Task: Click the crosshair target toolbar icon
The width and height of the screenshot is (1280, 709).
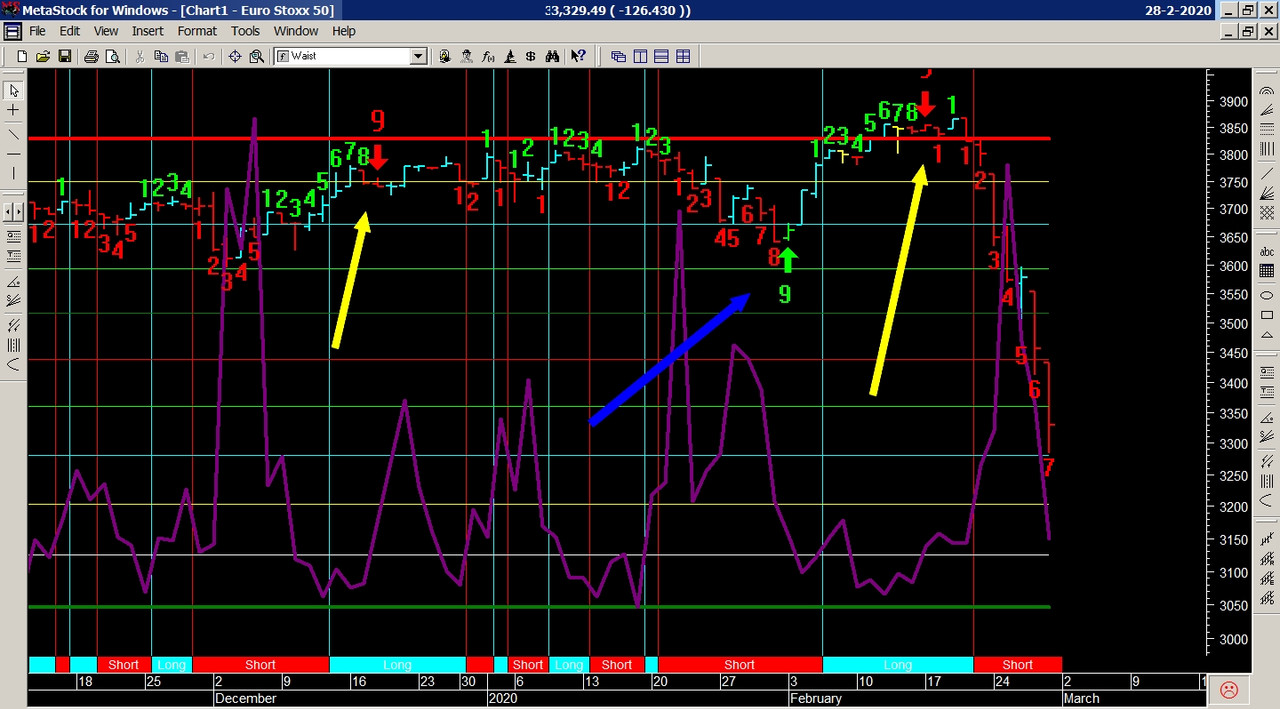Action: (x=235, y=56)
